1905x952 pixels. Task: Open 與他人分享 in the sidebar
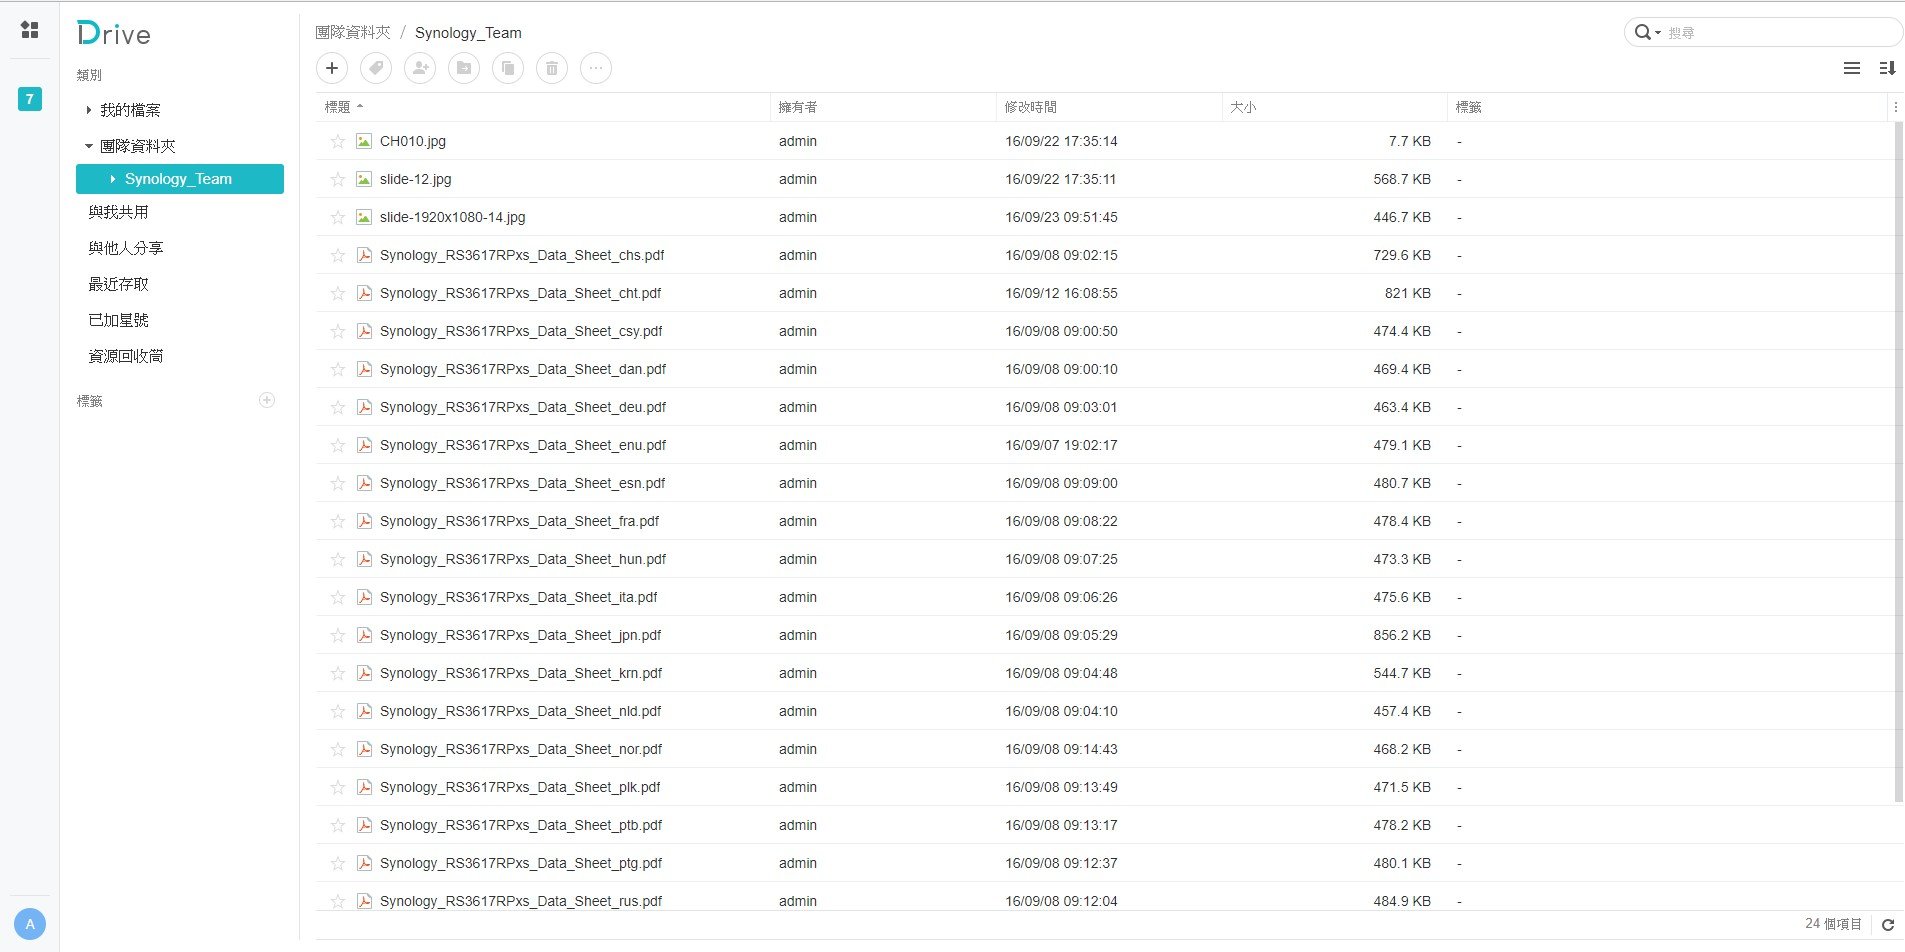tap(126, 248)
